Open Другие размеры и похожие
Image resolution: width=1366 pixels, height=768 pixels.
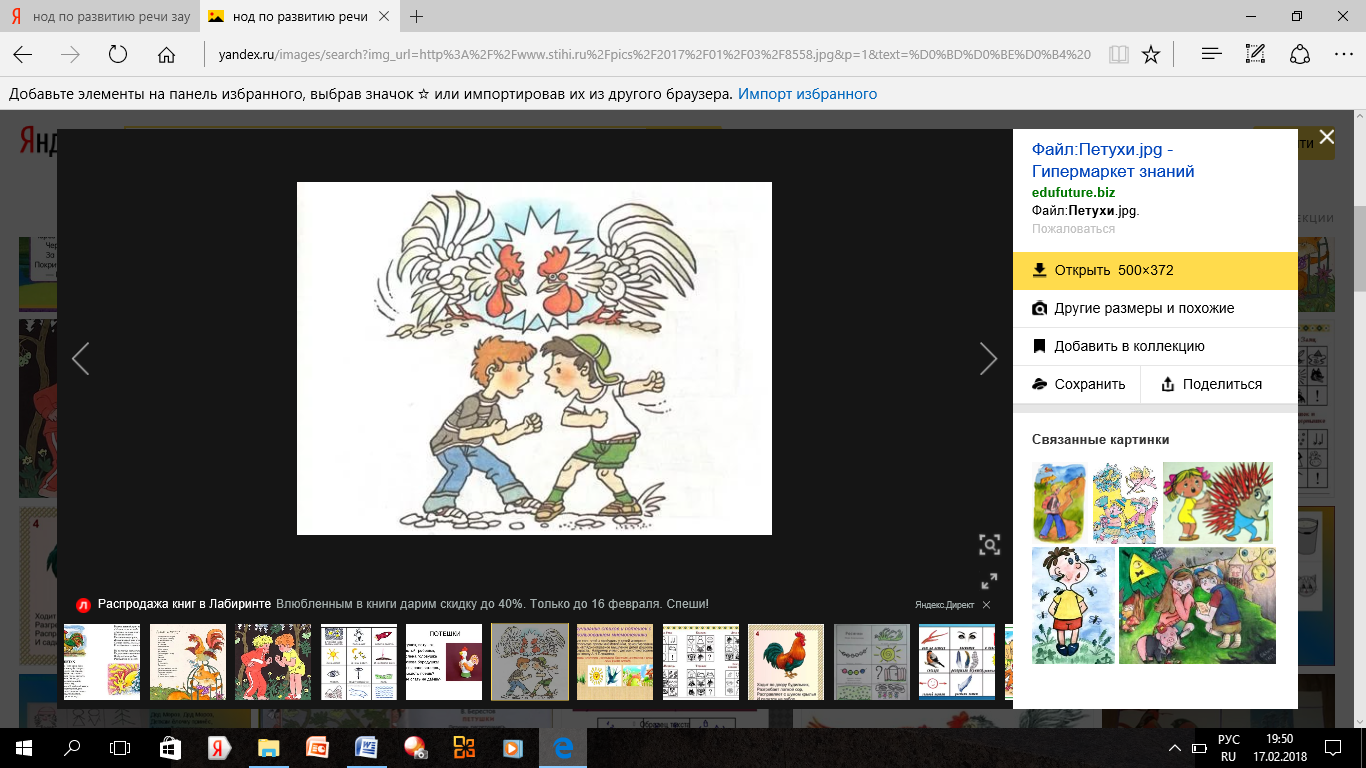coord(1143,308)
